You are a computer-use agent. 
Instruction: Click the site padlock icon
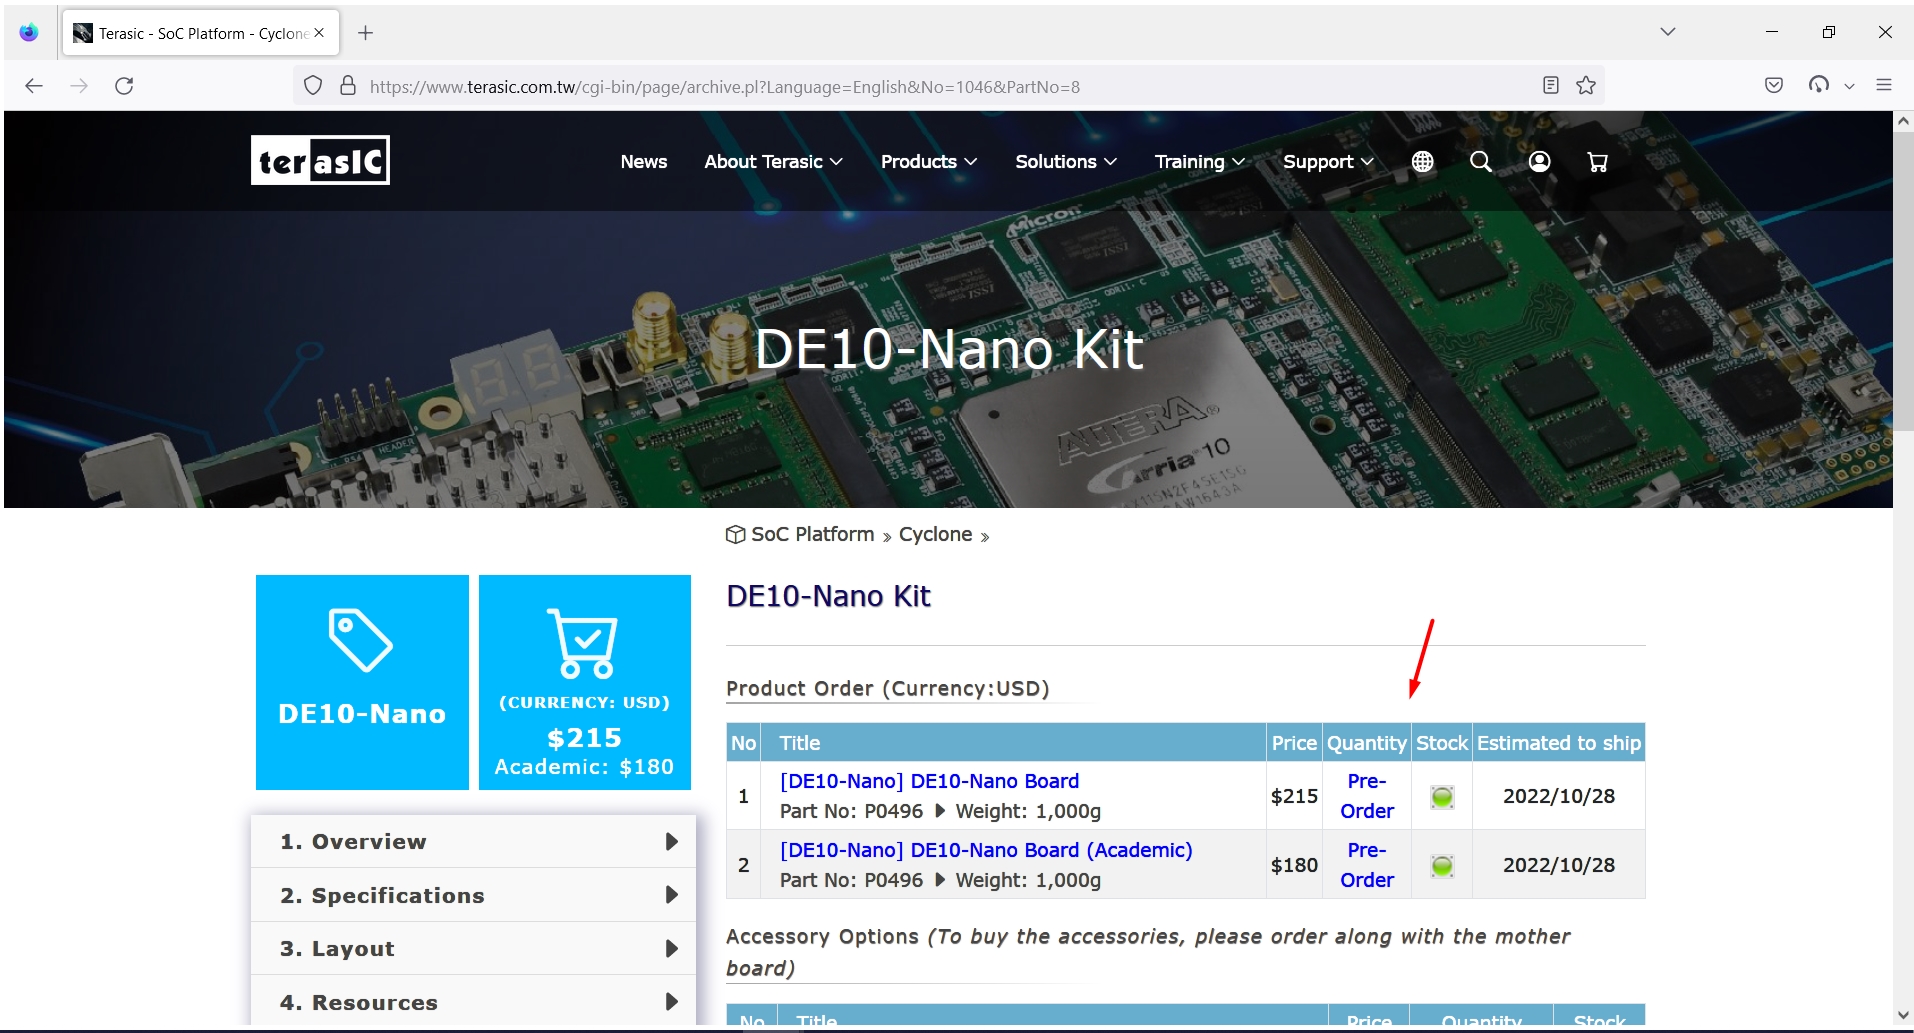click(348, 86)
